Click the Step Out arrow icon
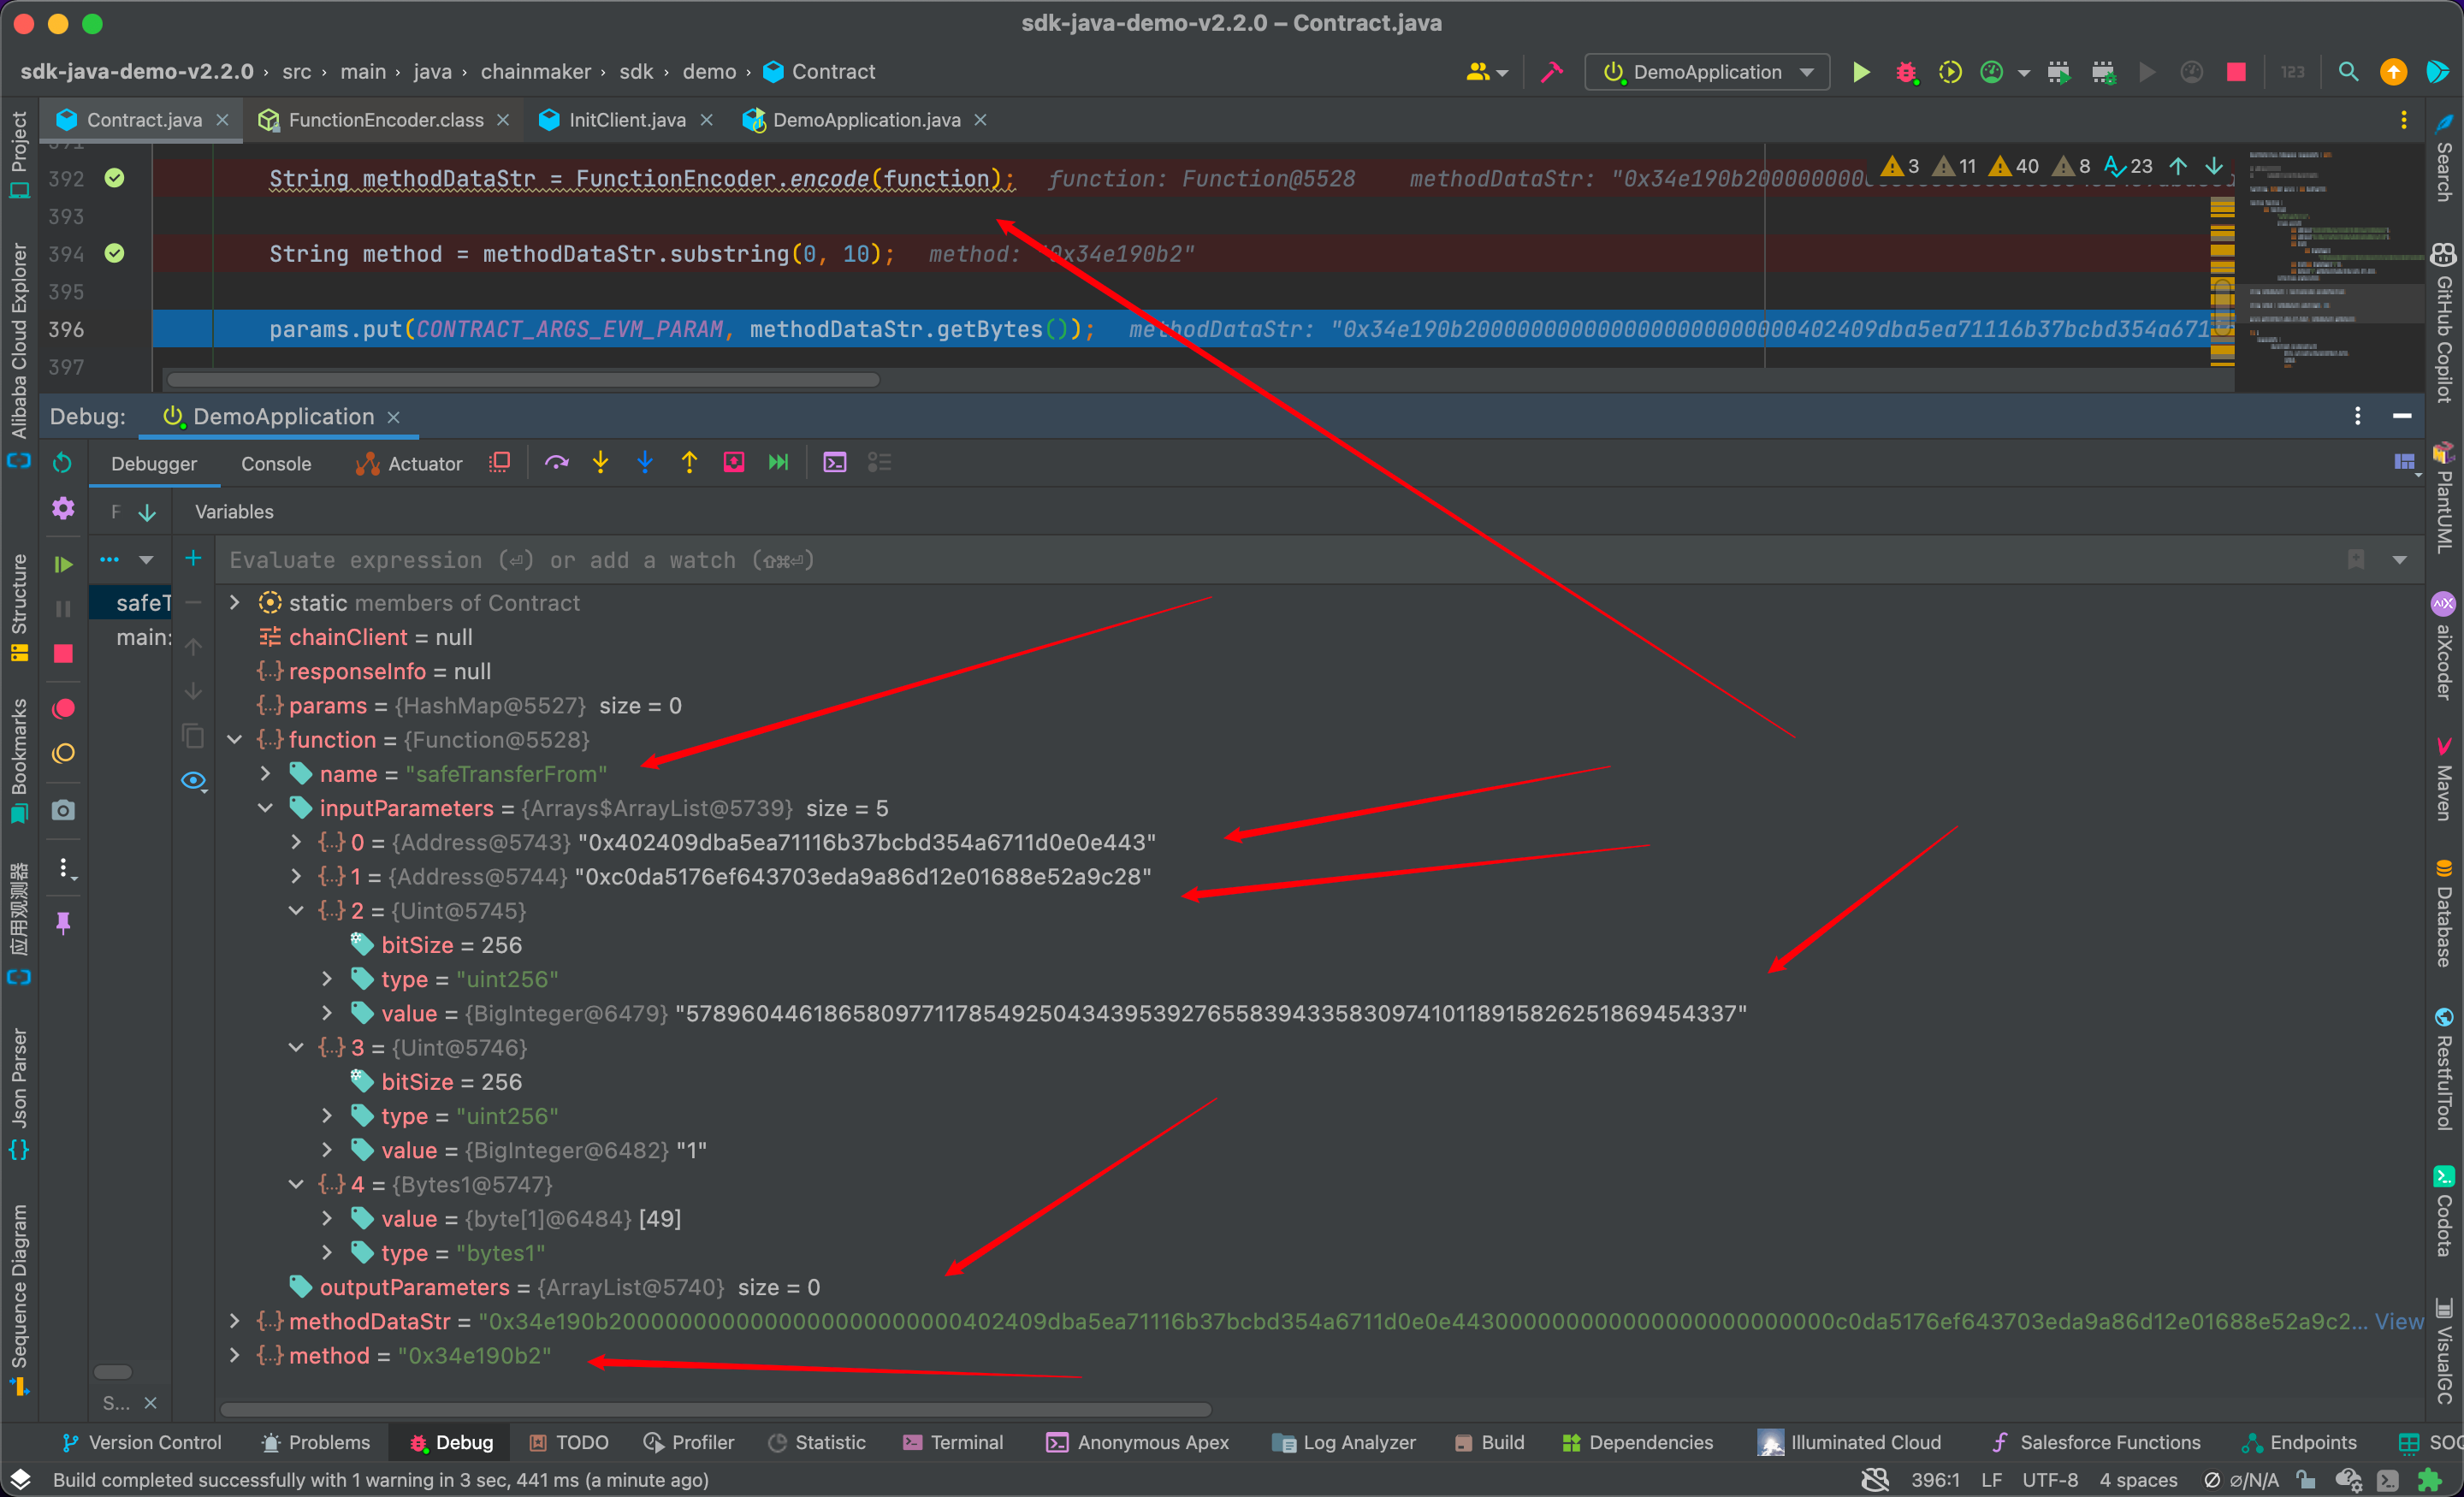This screenshot has width=2464, height=1497. coord(689,462)
